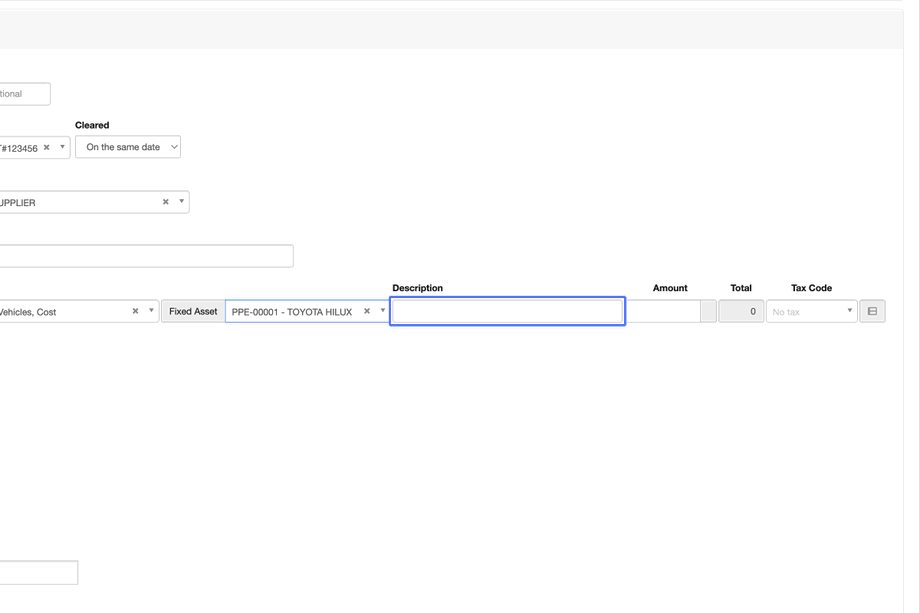Remove the SUPPLIER selection with its X

pyautogui.click(x=166, y=202)
